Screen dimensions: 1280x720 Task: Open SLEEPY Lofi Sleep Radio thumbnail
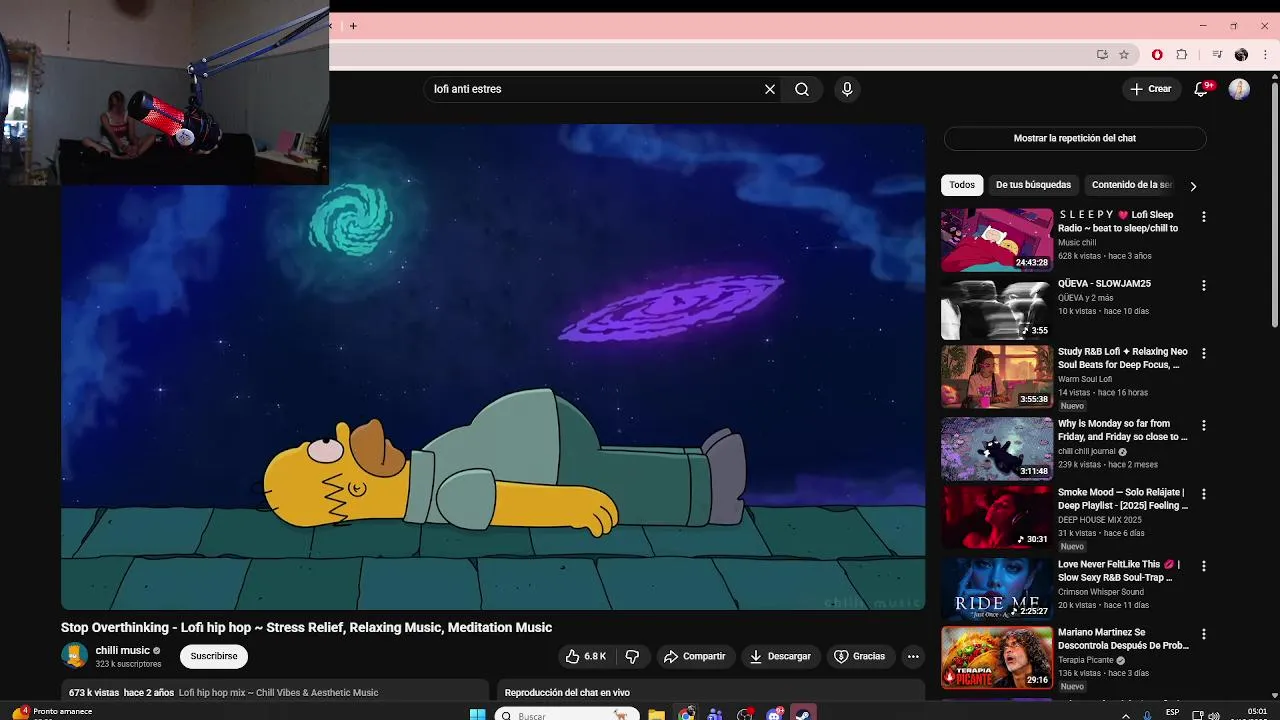997,240
